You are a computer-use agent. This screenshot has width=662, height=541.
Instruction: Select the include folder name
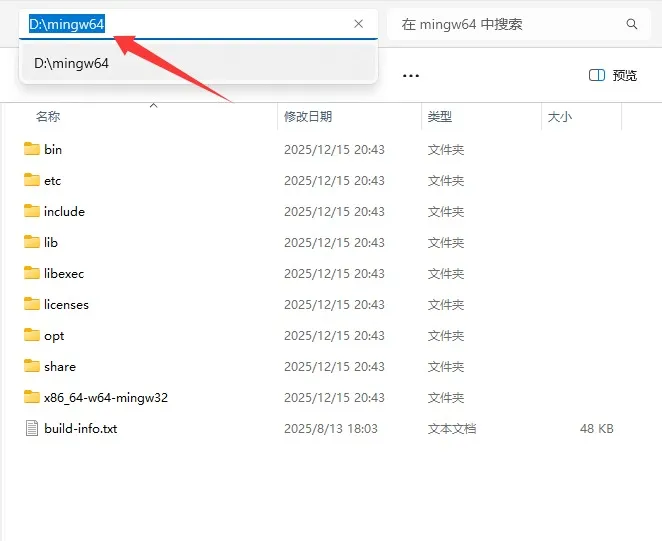[64, 212]
